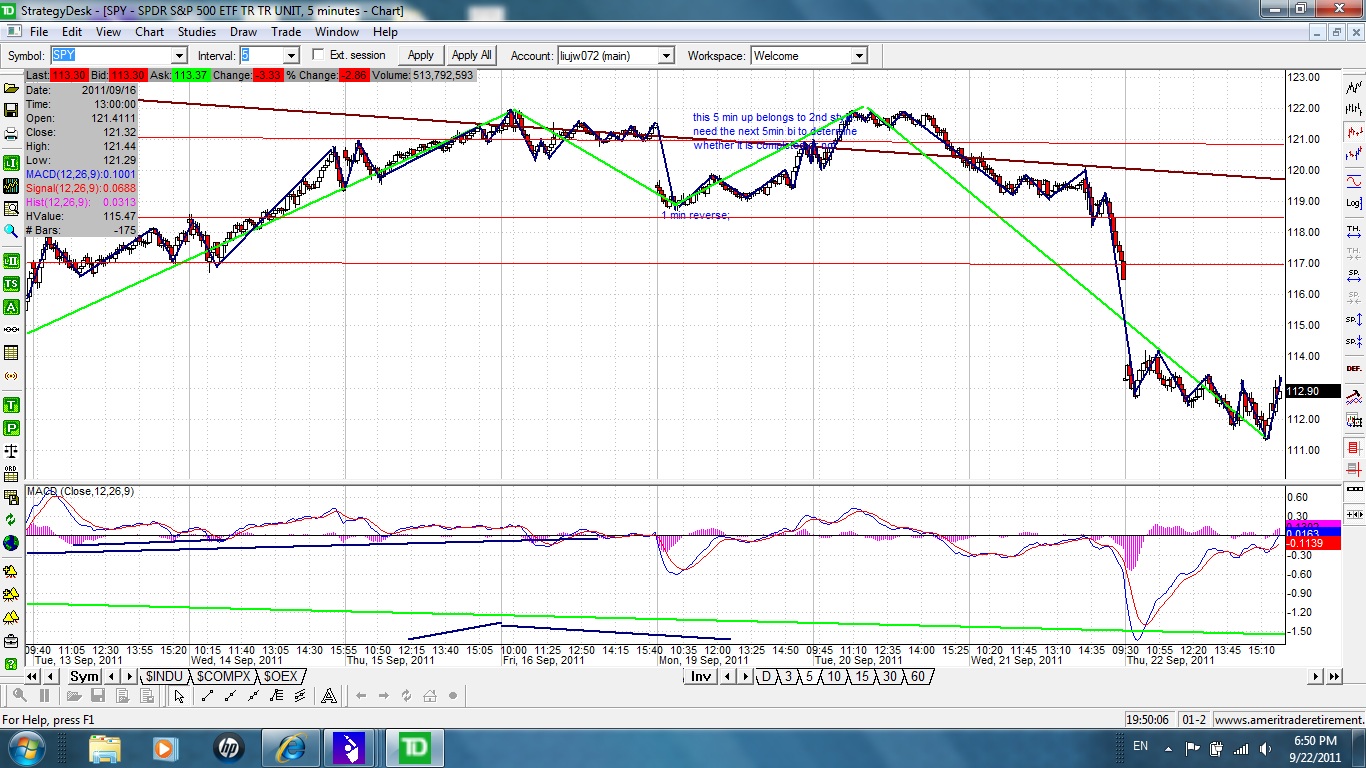Open file explorer folder on taskbar
The width and height of the screenshot is (1366, 768).
pyautogui.click(x=105, y=747)
